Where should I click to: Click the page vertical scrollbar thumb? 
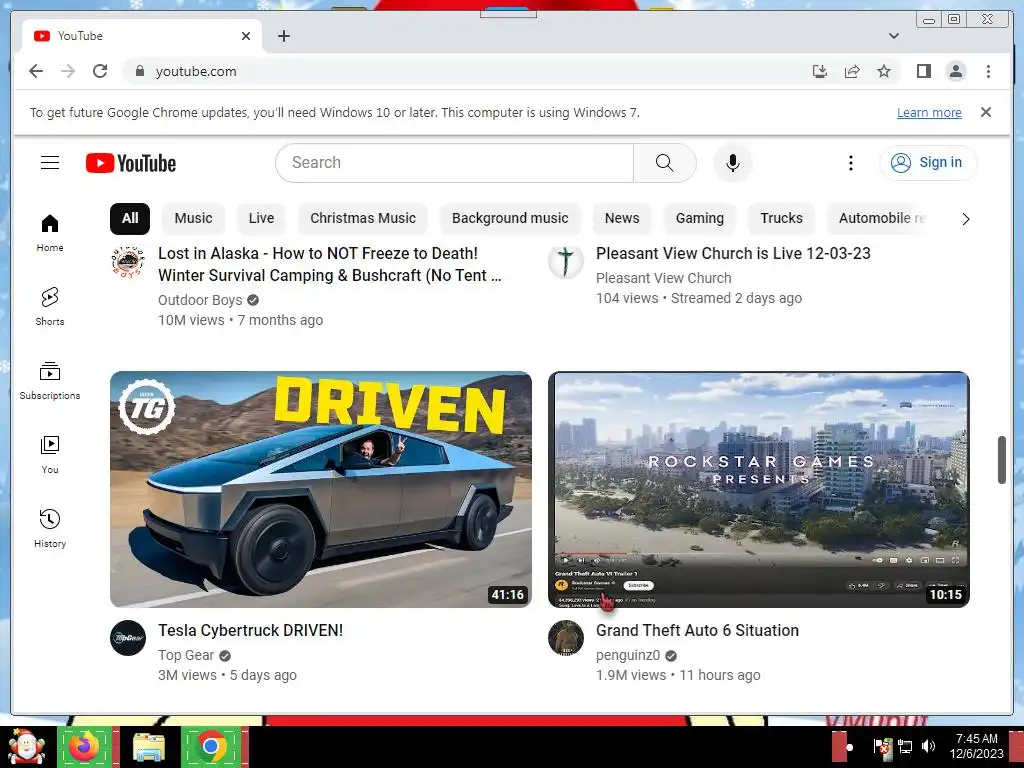[1002, 460]
